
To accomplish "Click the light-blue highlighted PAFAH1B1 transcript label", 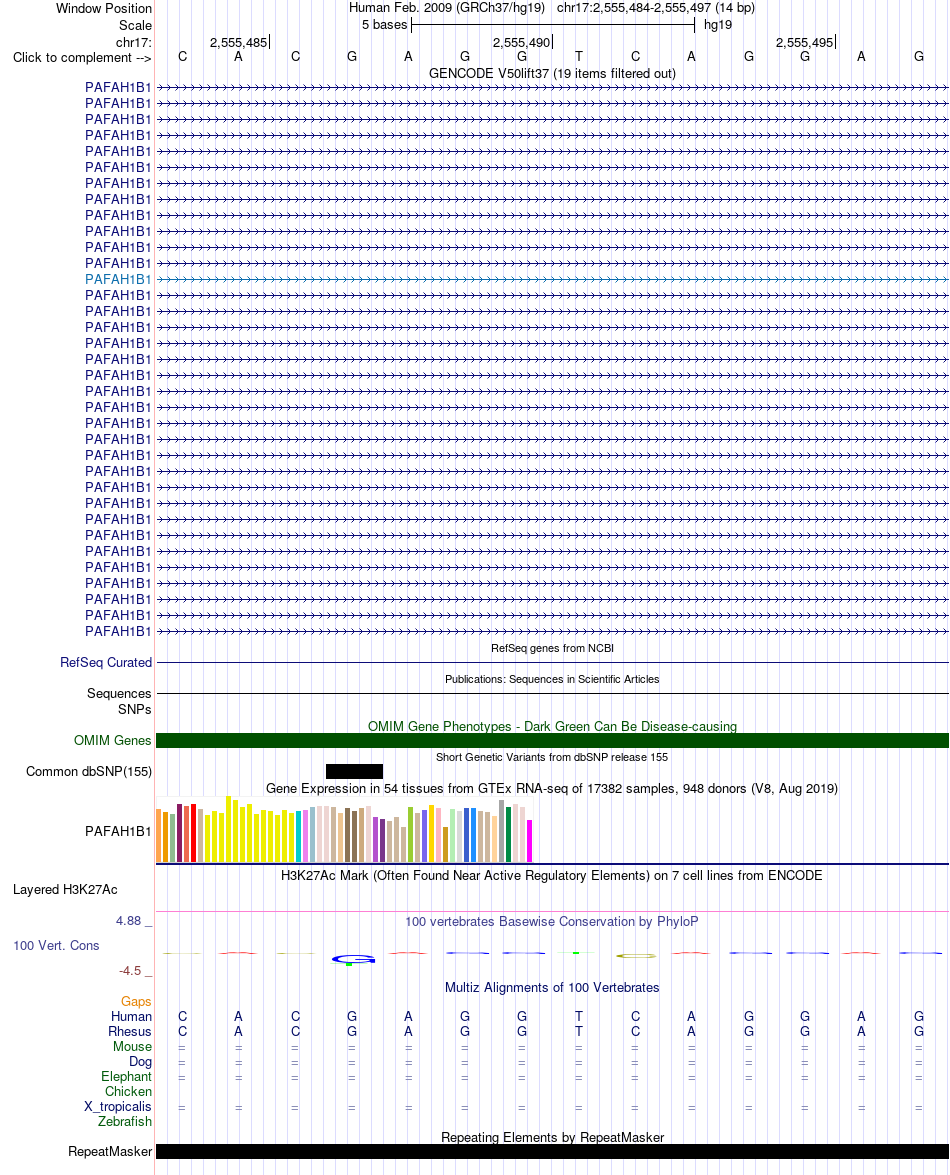I will [118, 280].
